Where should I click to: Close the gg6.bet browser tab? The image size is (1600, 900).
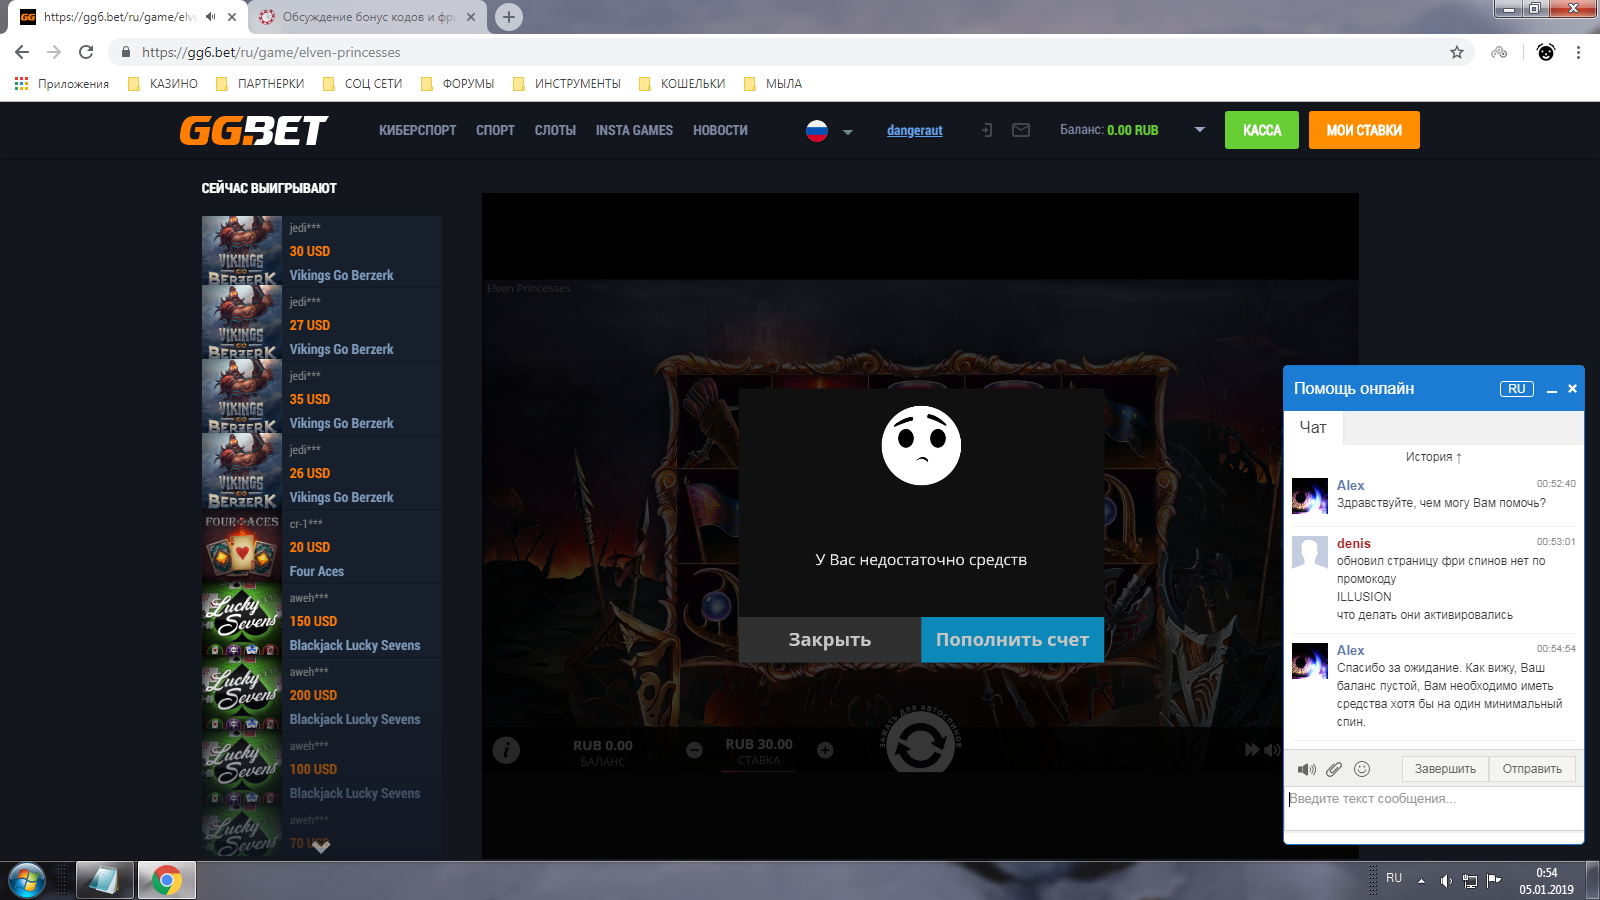(232, 17)
